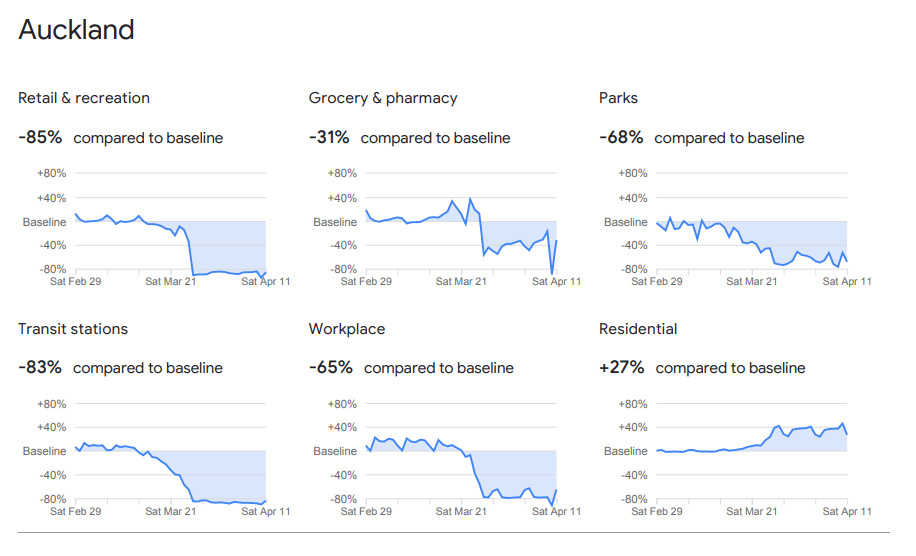This screenshot has height=556, width=916.
Task: Click the Residential section title
Action: 638,329
